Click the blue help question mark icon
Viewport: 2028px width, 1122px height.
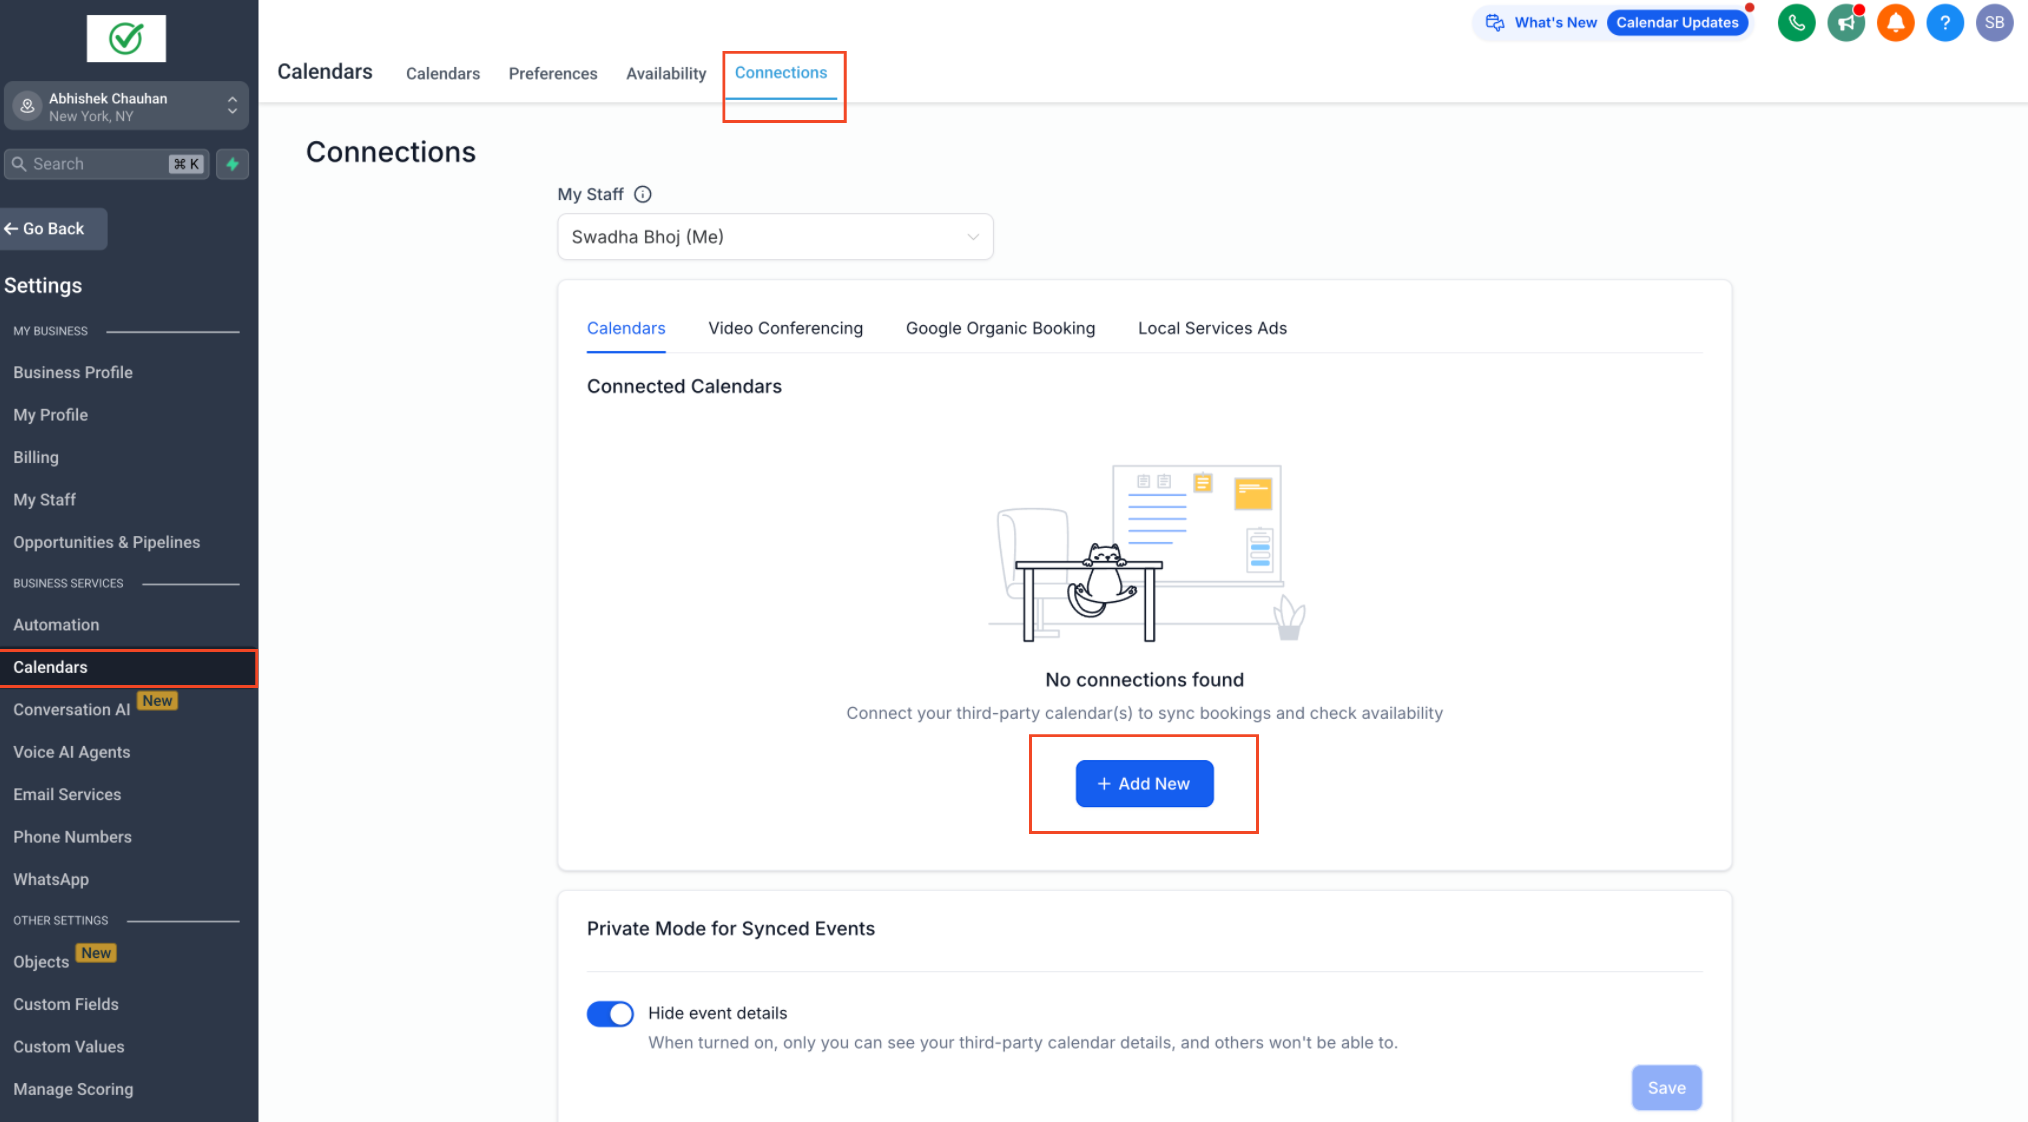1944,23
